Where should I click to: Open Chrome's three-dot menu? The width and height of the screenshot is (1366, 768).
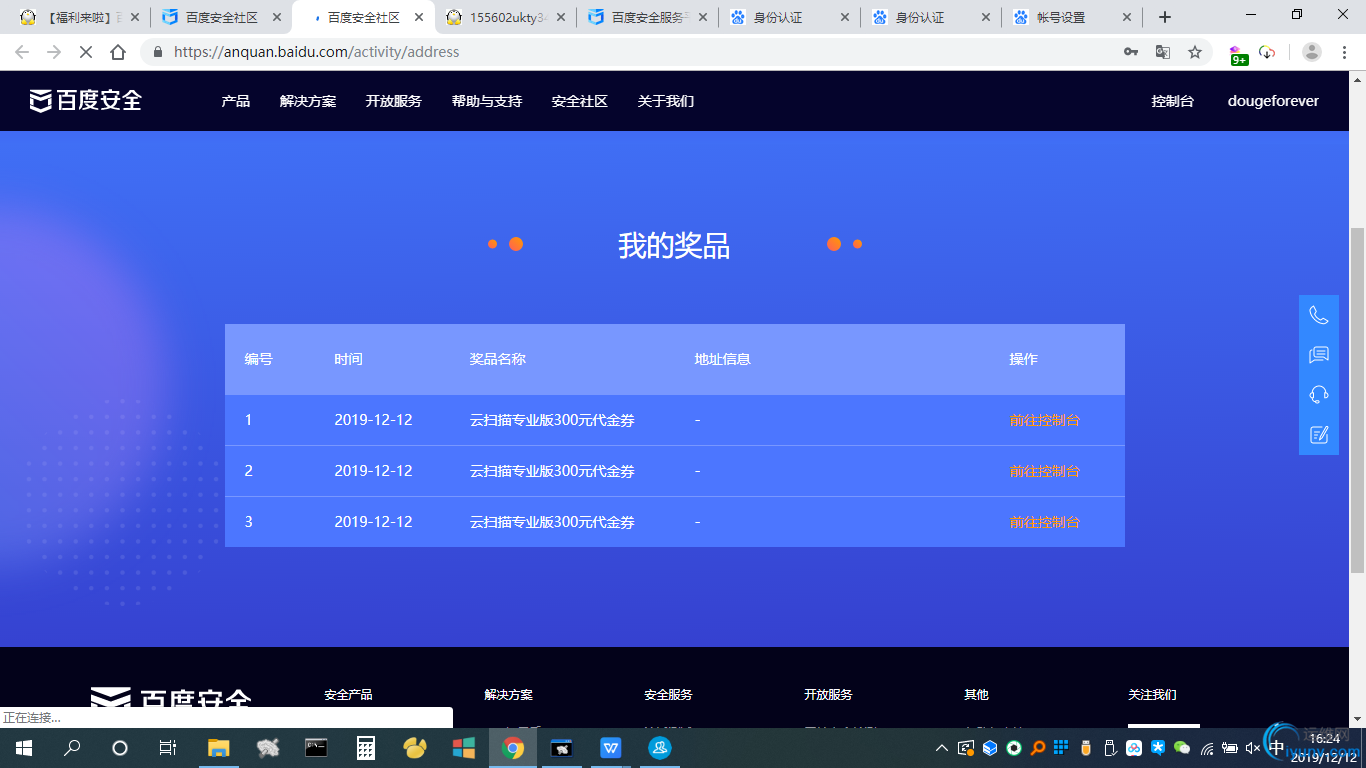point(1344,52)
